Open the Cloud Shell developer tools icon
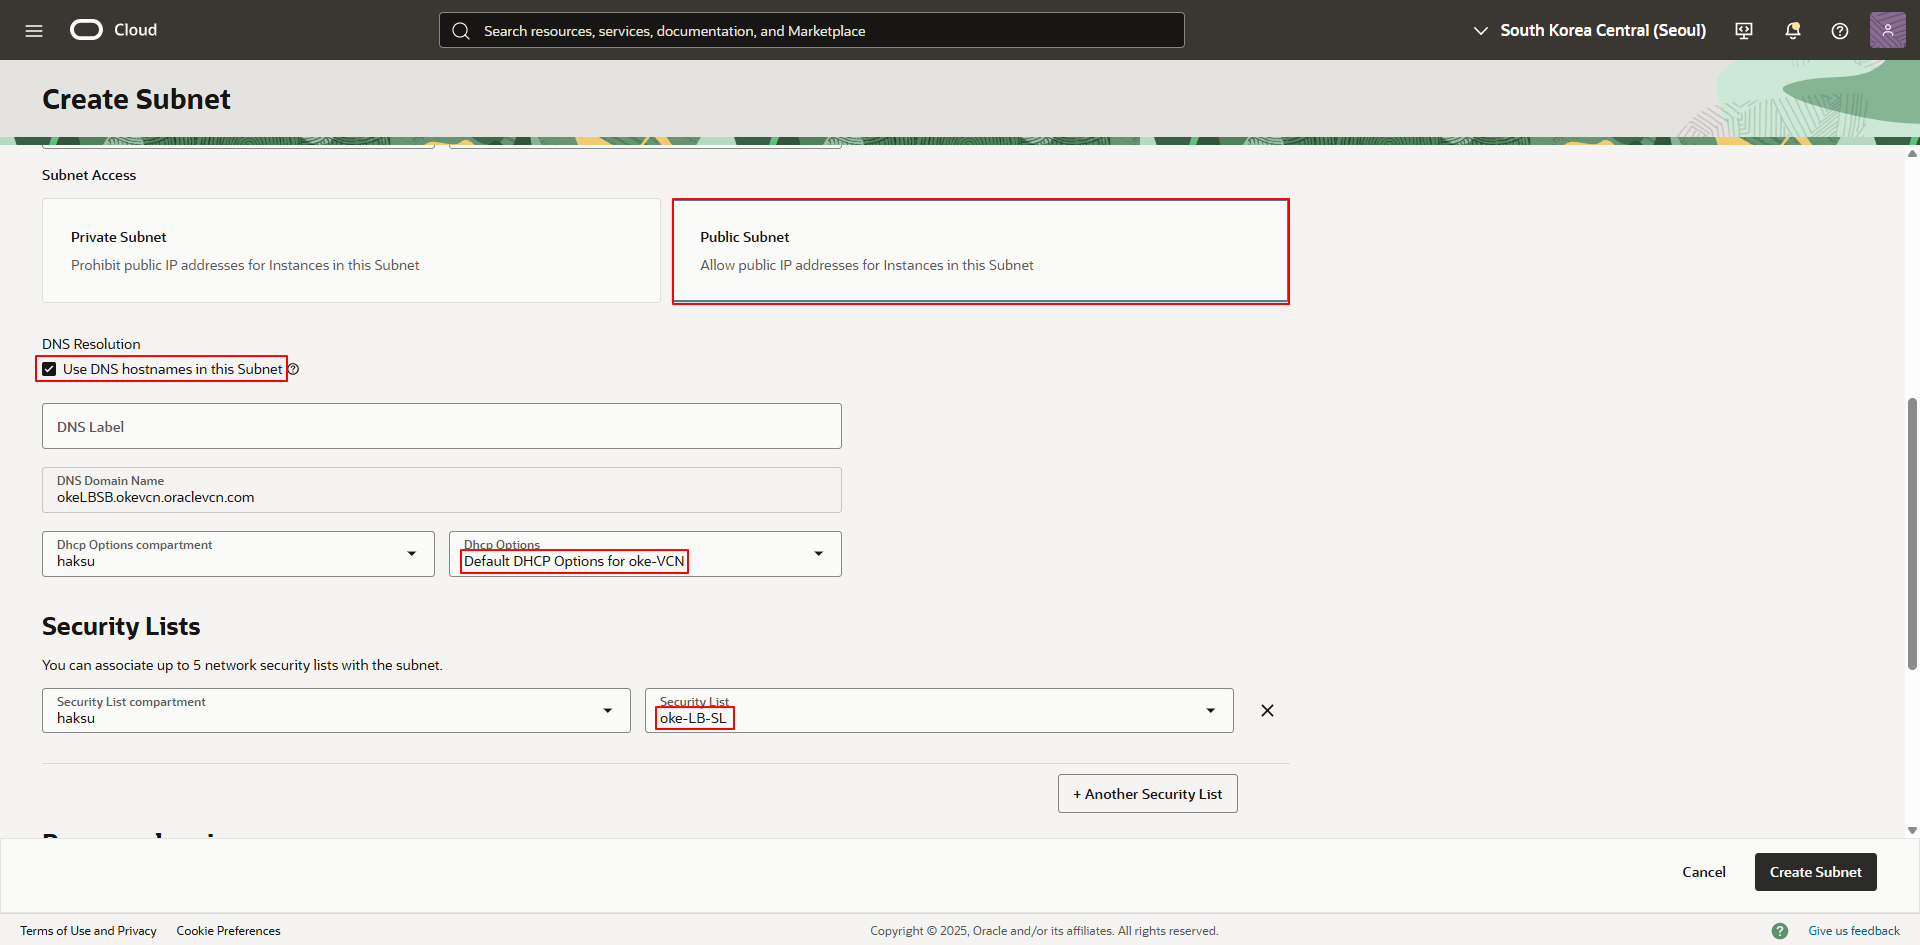The height and width of the screenshot is (945, 1920). [x=1744, y=31]
